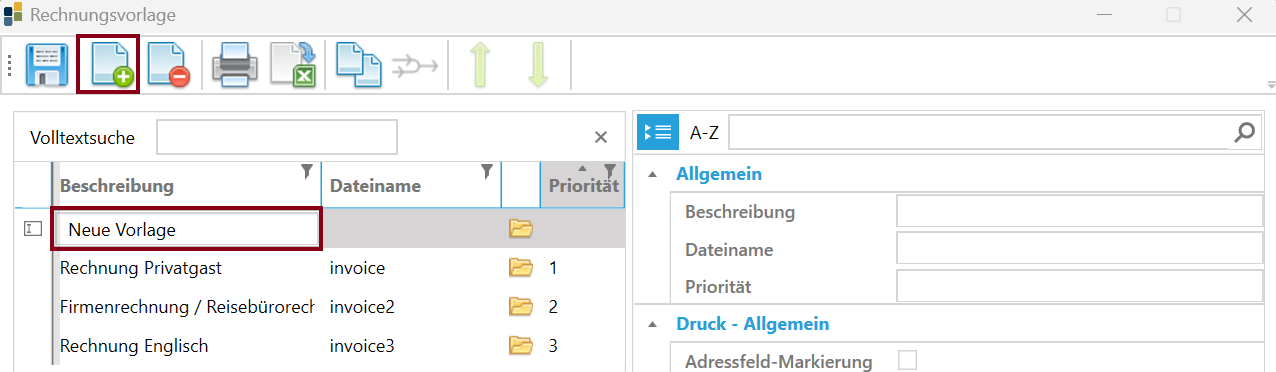Image resolution: width=1276 pixels, height=372 pixels.
Task: Collapse the Druck - Allgemein section
Action: tap(653, 324)
